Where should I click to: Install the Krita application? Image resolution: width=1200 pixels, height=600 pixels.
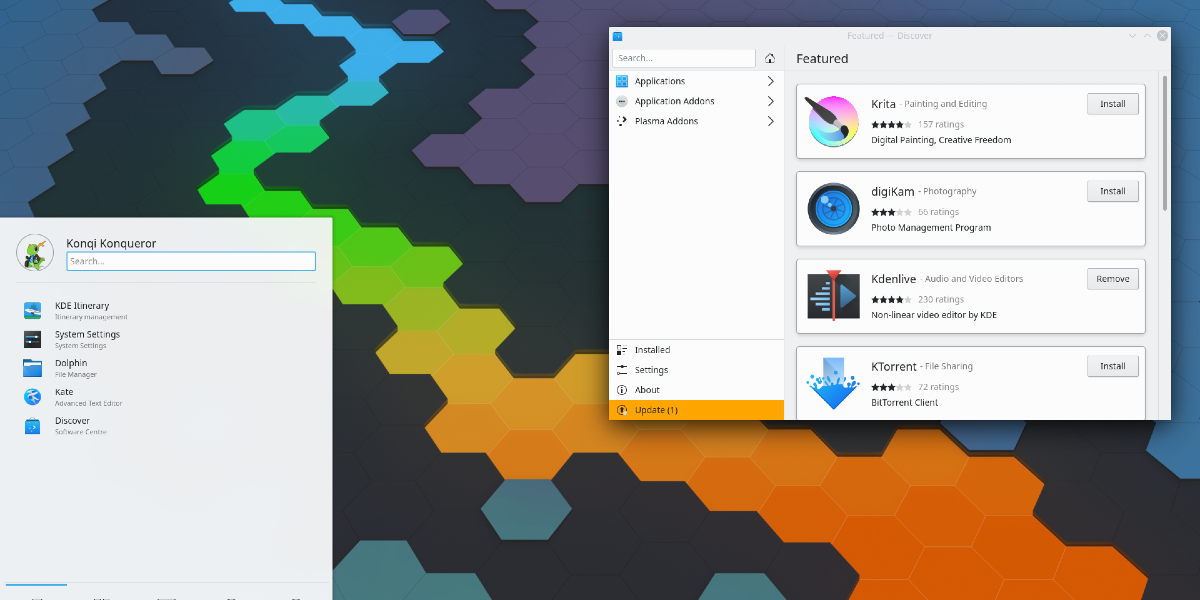(1112, 104)
